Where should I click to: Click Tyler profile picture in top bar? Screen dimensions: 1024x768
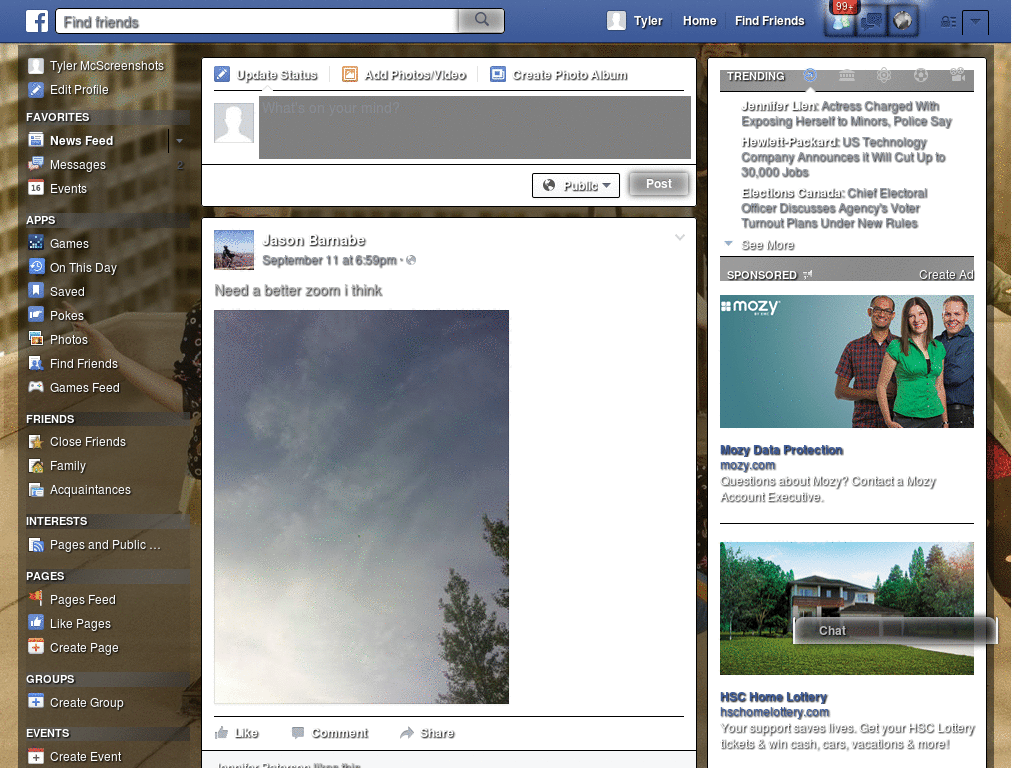point(616,21)
